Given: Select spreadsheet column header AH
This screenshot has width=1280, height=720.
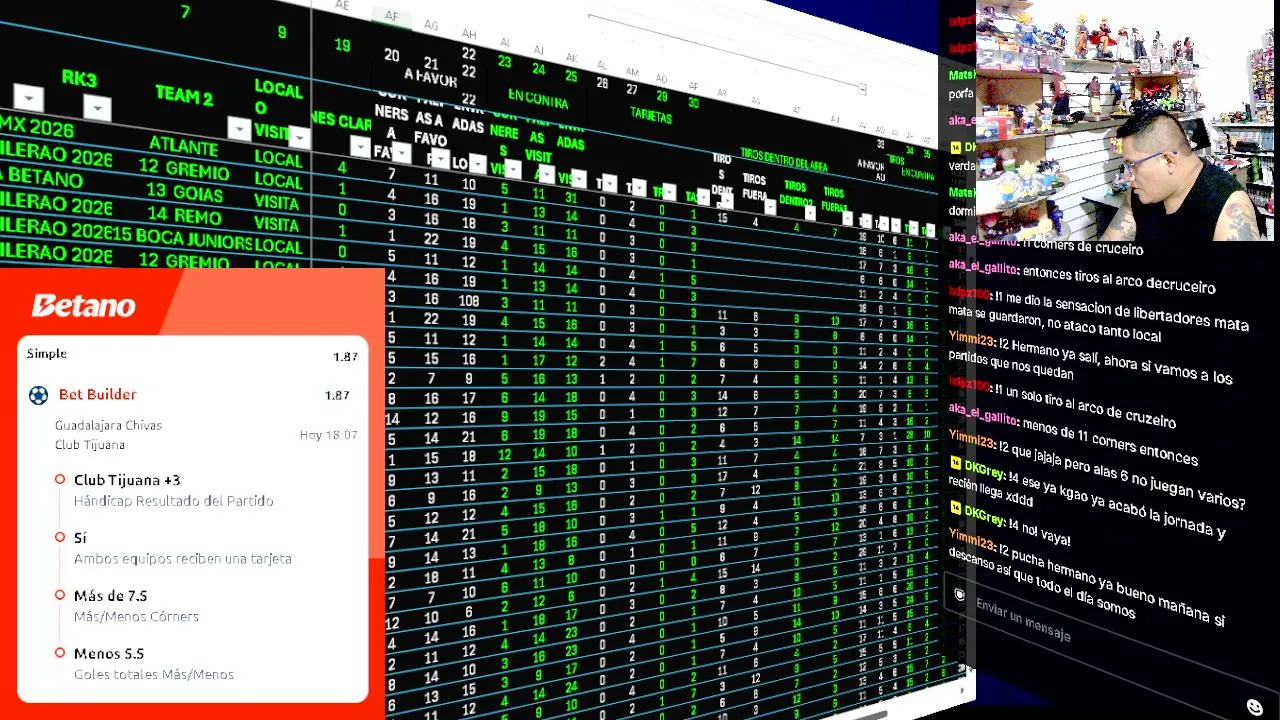Looking at the screenshot, I should 468,34.
